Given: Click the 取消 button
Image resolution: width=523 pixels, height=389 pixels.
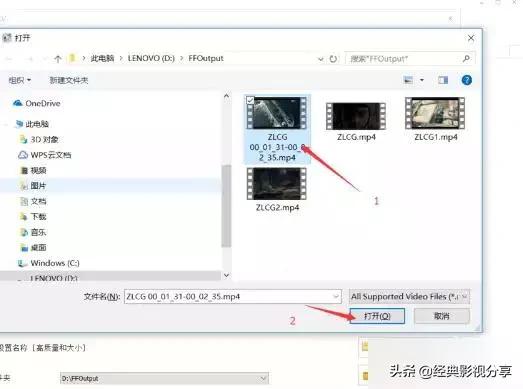Looking at the screenshot, I should pyautogui.click(x=442, y=316).
